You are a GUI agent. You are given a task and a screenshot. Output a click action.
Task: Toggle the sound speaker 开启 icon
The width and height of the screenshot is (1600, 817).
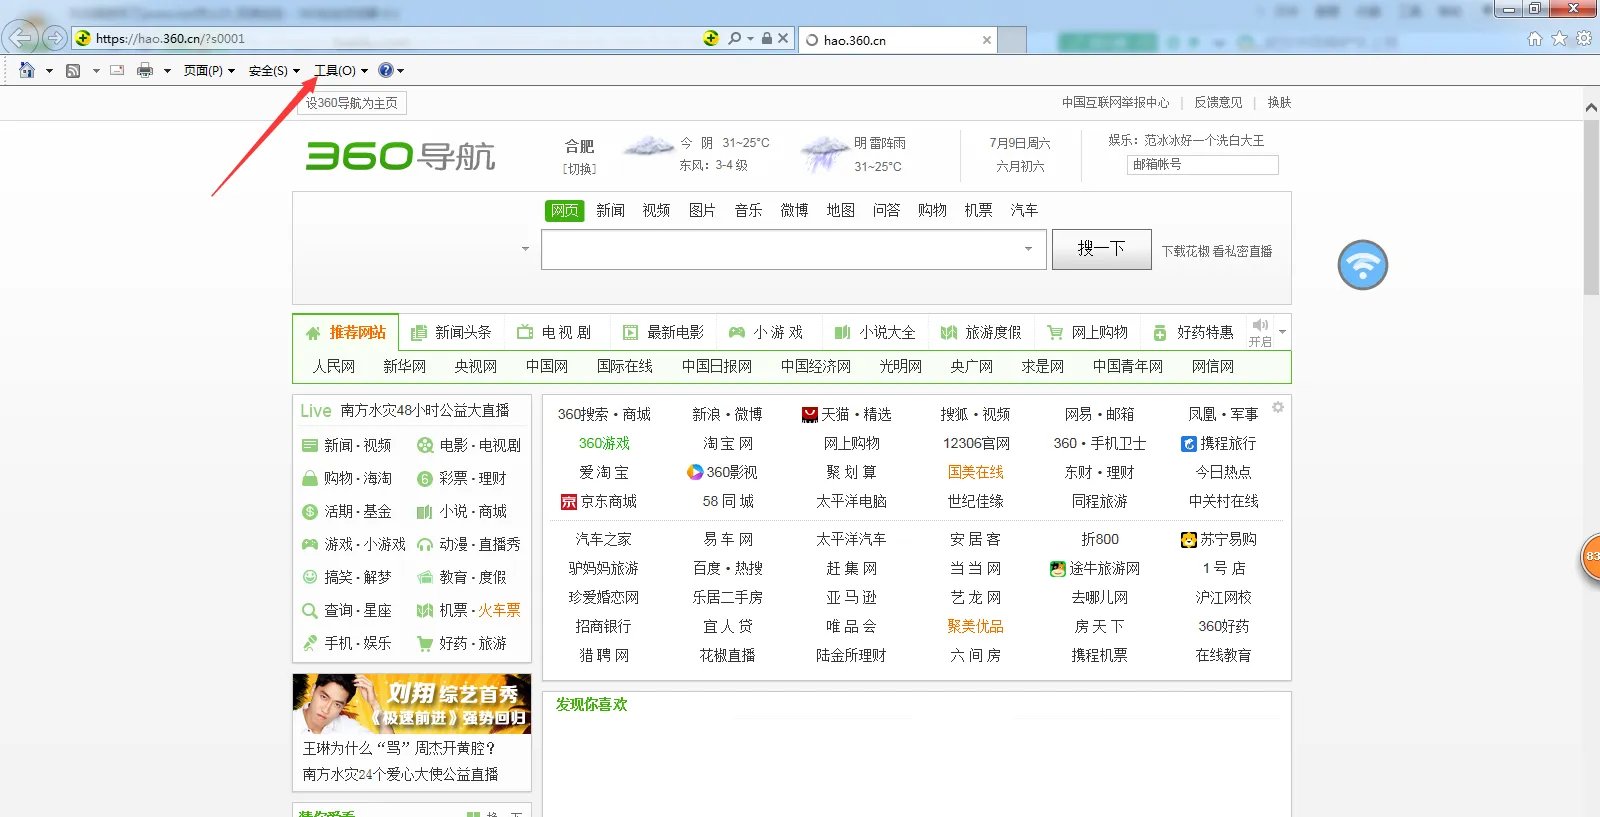point(1260,332)
